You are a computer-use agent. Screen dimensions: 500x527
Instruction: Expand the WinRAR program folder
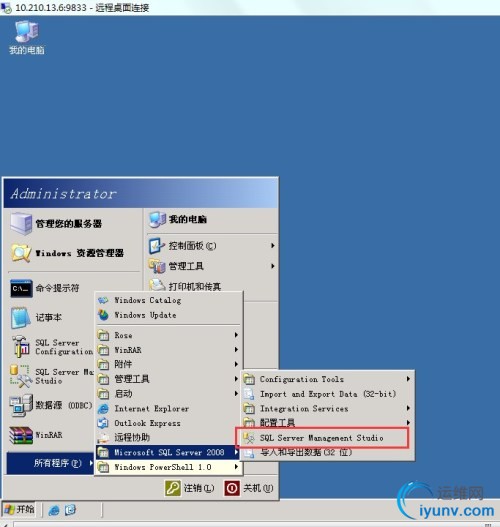169,350
